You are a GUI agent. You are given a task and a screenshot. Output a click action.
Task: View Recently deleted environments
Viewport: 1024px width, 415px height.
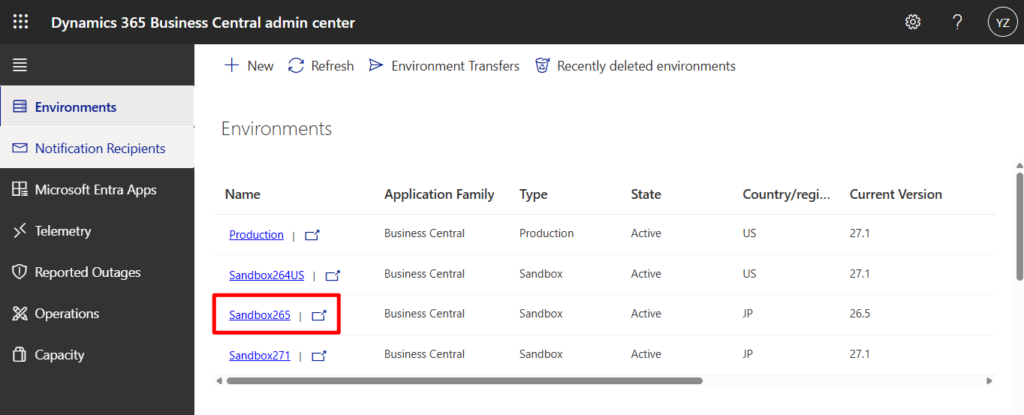(x=636, y=65)
